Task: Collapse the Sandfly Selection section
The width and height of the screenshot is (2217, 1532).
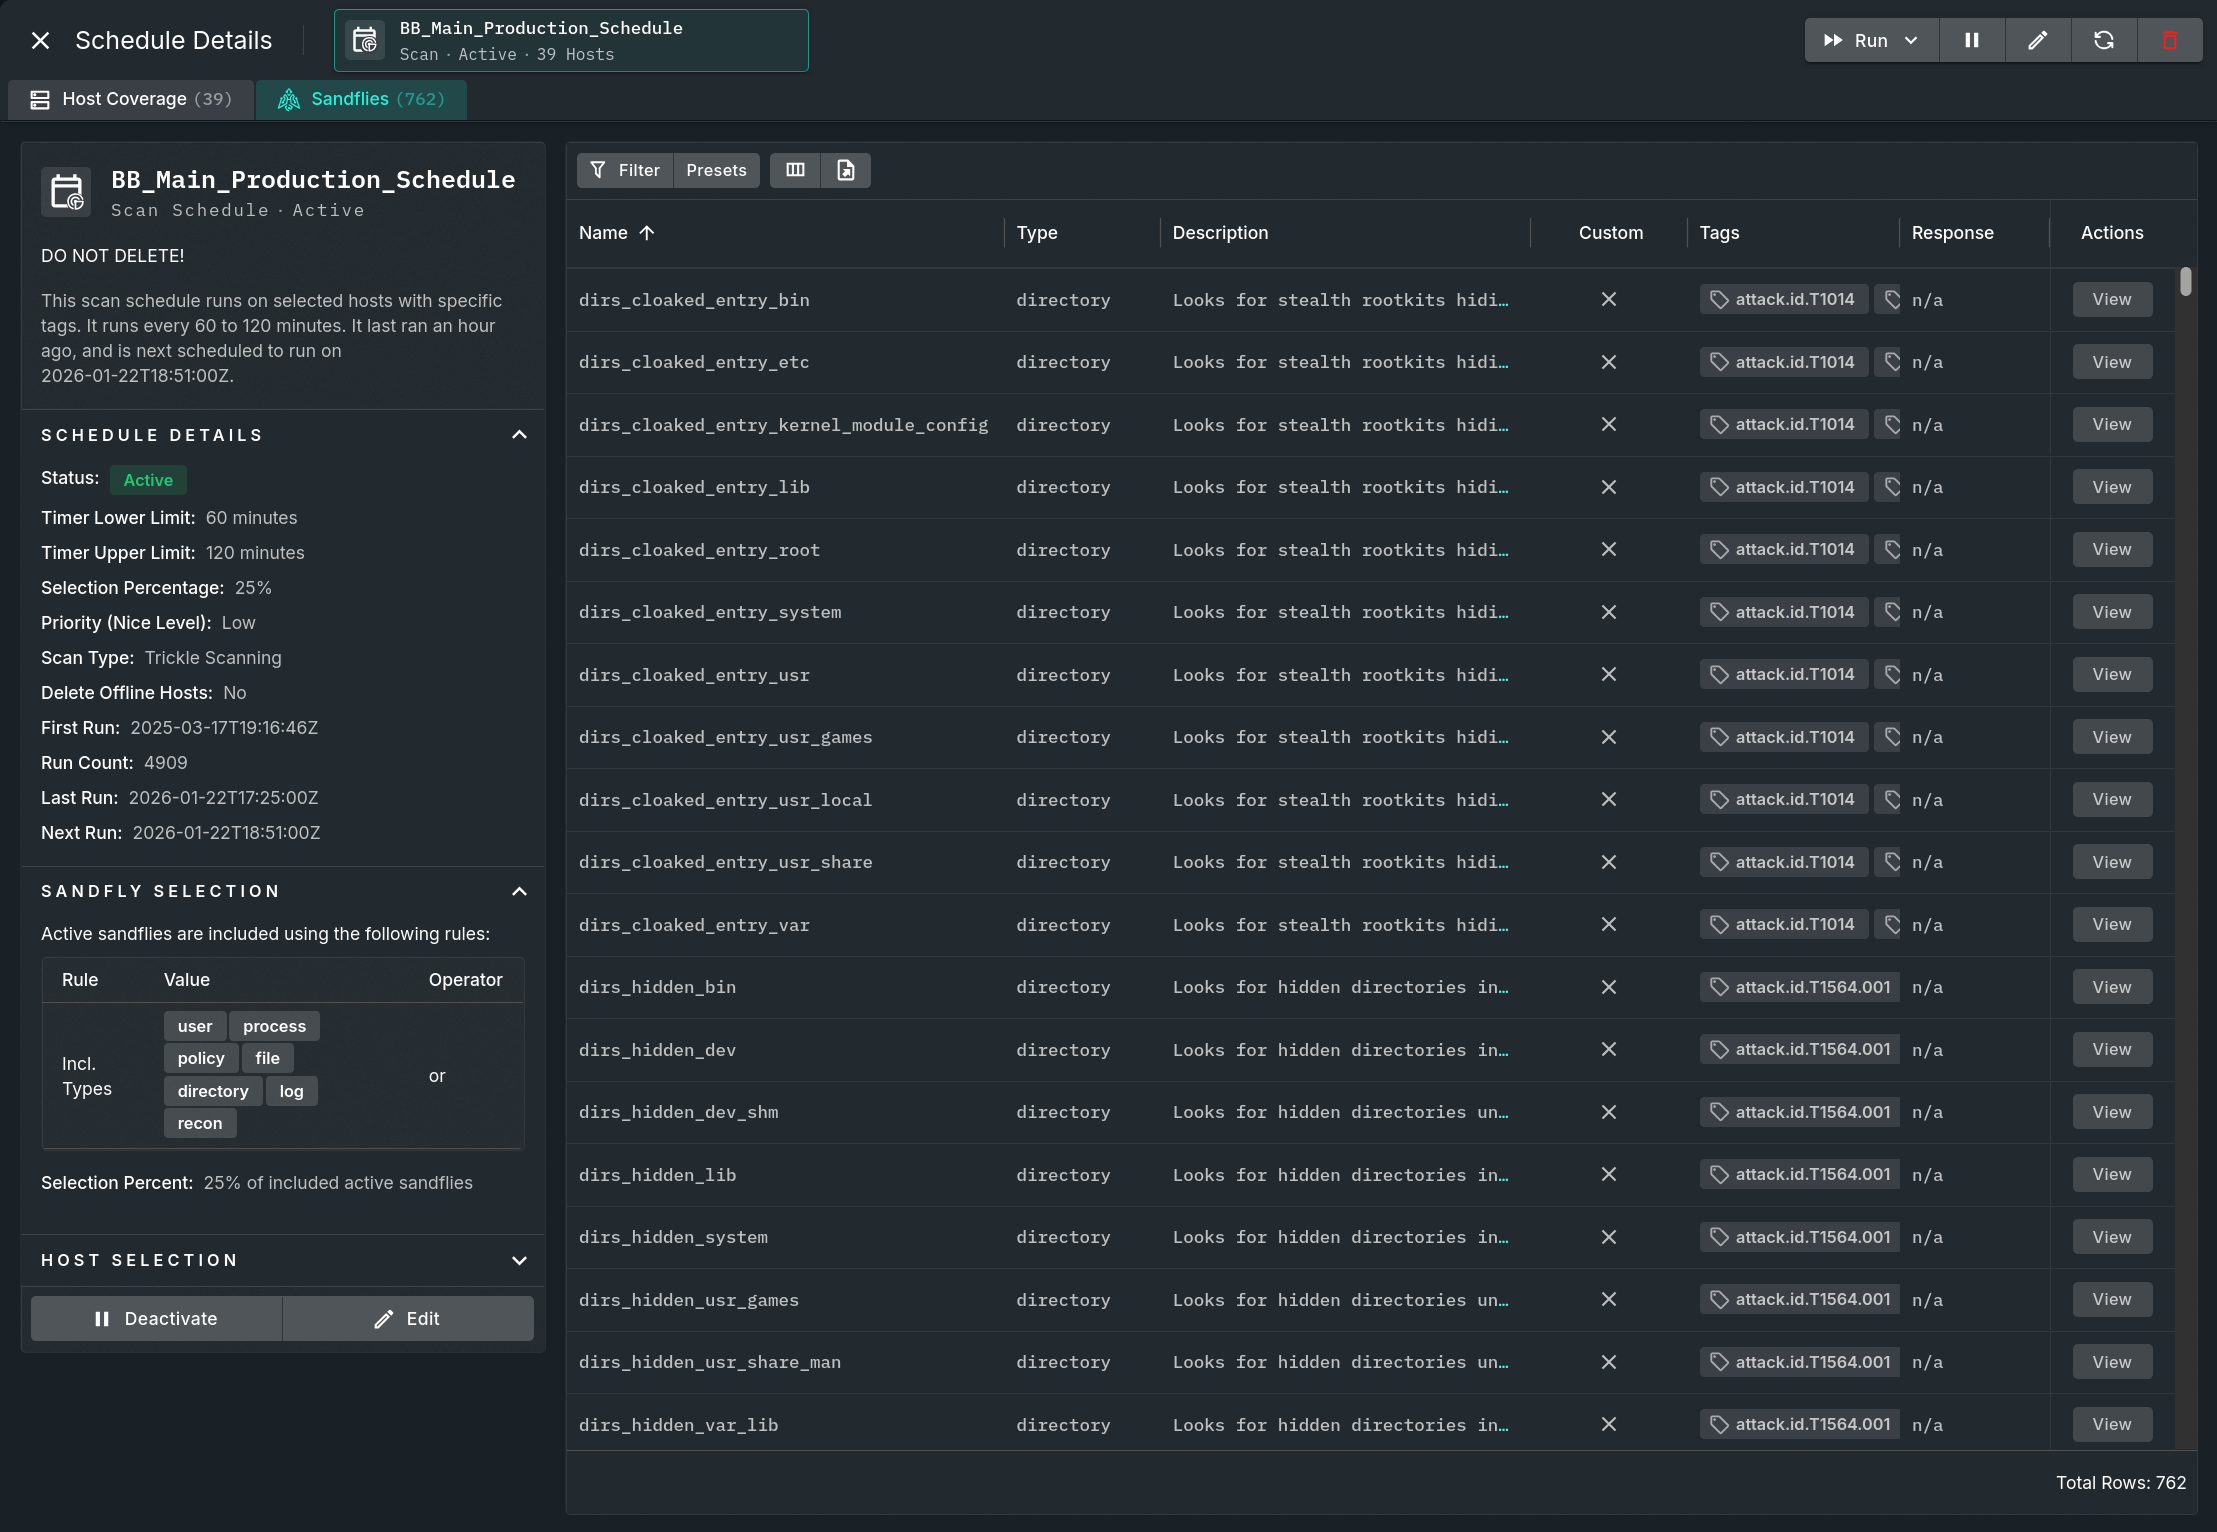Action: click(519, 891)
